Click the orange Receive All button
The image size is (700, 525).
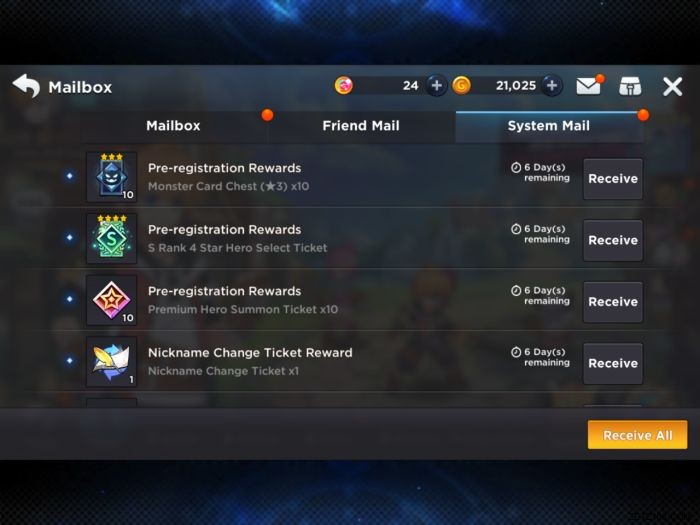638,435
